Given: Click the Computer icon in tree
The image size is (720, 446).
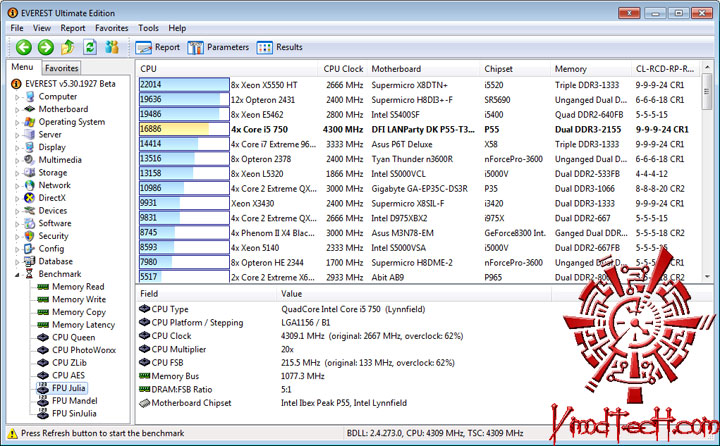Looking at the screenshot, I should pos(30,96).
